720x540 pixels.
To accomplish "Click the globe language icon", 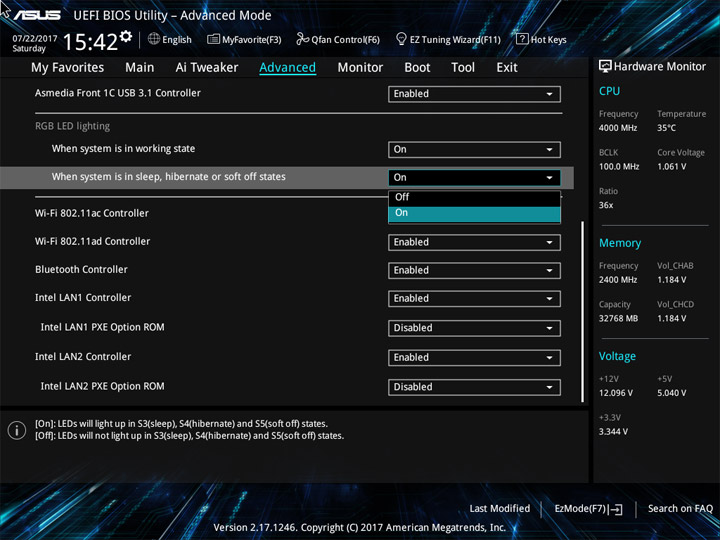I will 154,39.
